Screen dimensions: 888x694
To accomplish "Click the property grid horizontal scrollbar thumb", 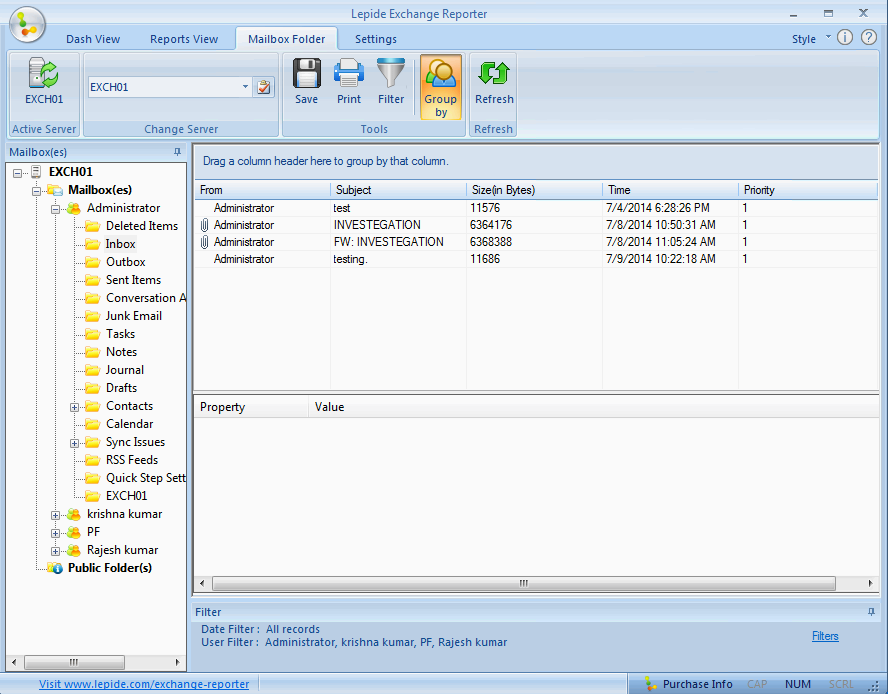I will click(x=523, y=583).
